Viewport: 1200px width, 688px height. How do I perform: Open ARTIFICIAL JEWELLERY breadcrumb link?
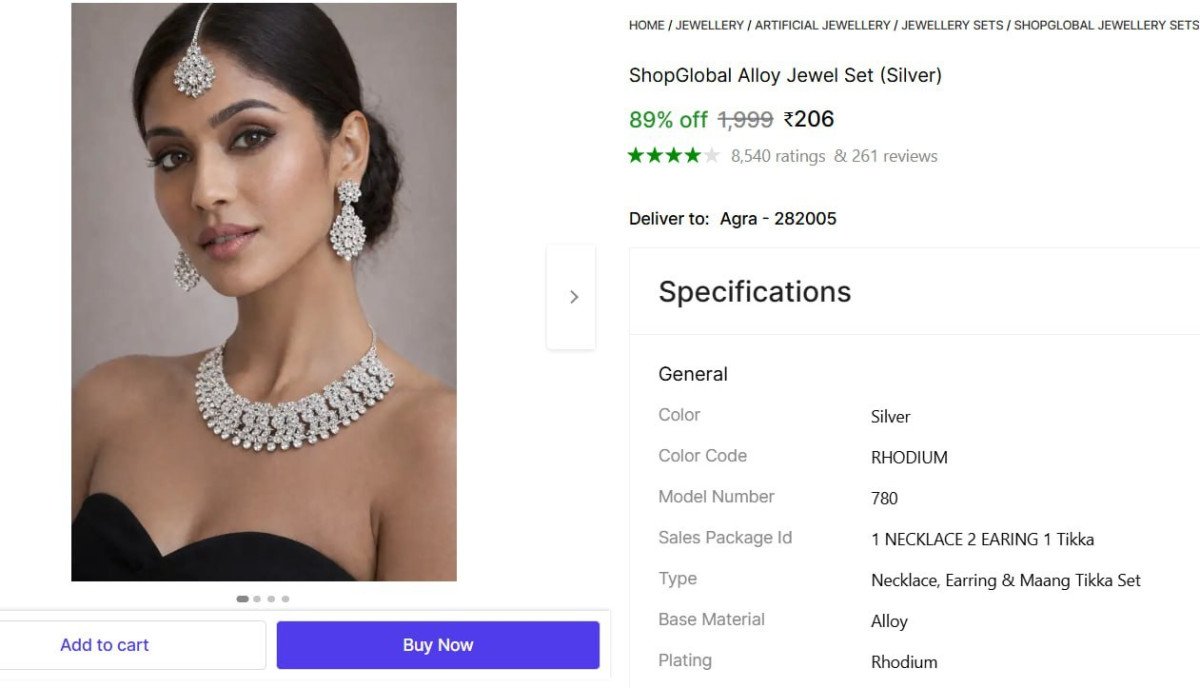pos(822,25)
